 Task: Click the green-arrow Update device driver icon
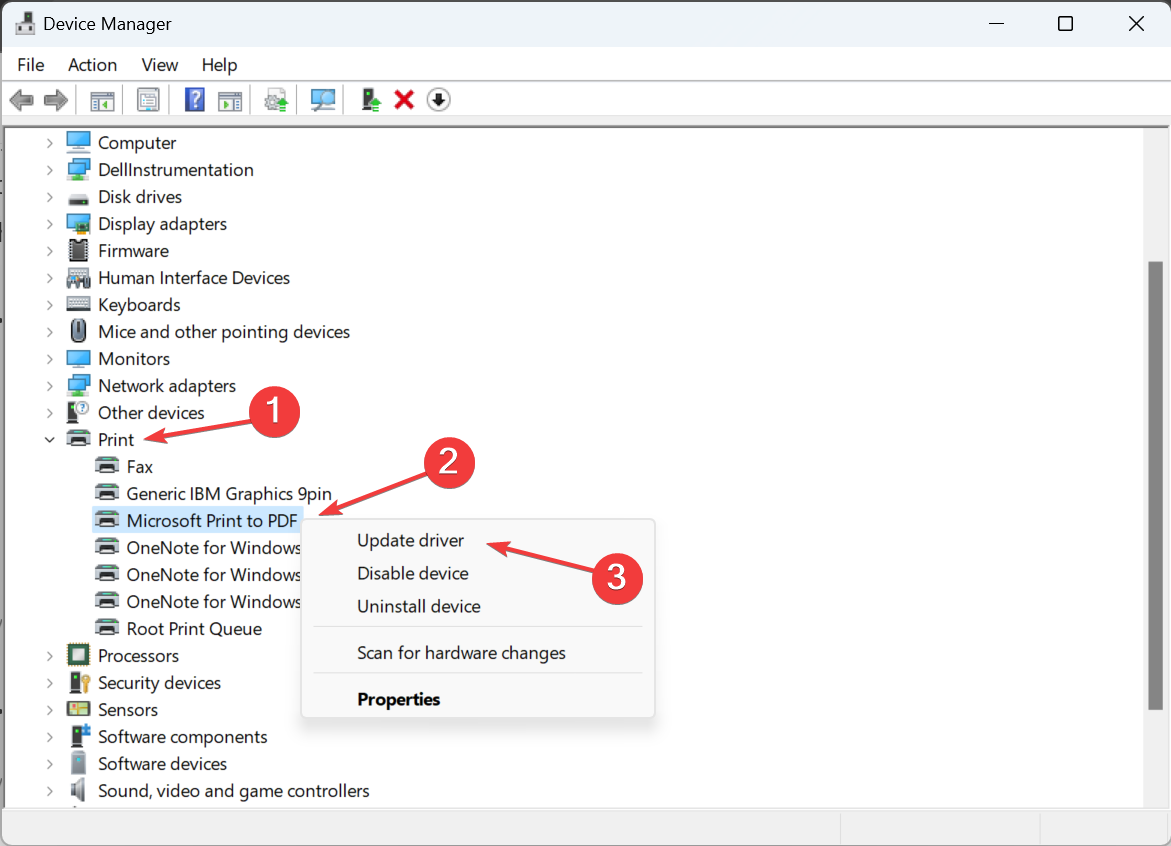tap(371, 100)
